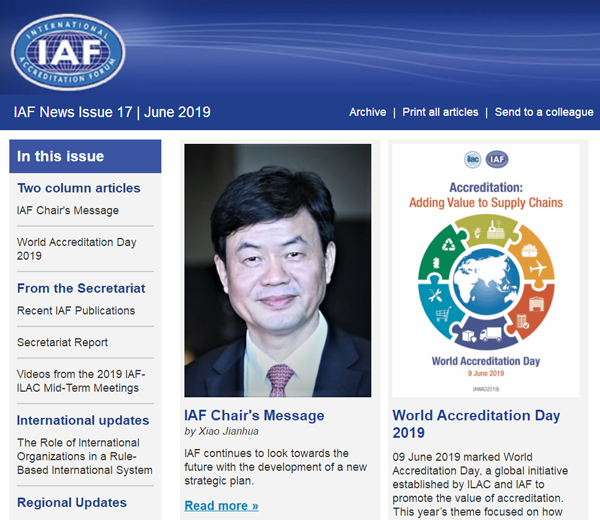Open World Accreditation Day 2019 article title
This screenshot has width=600, height=520.
476,424
